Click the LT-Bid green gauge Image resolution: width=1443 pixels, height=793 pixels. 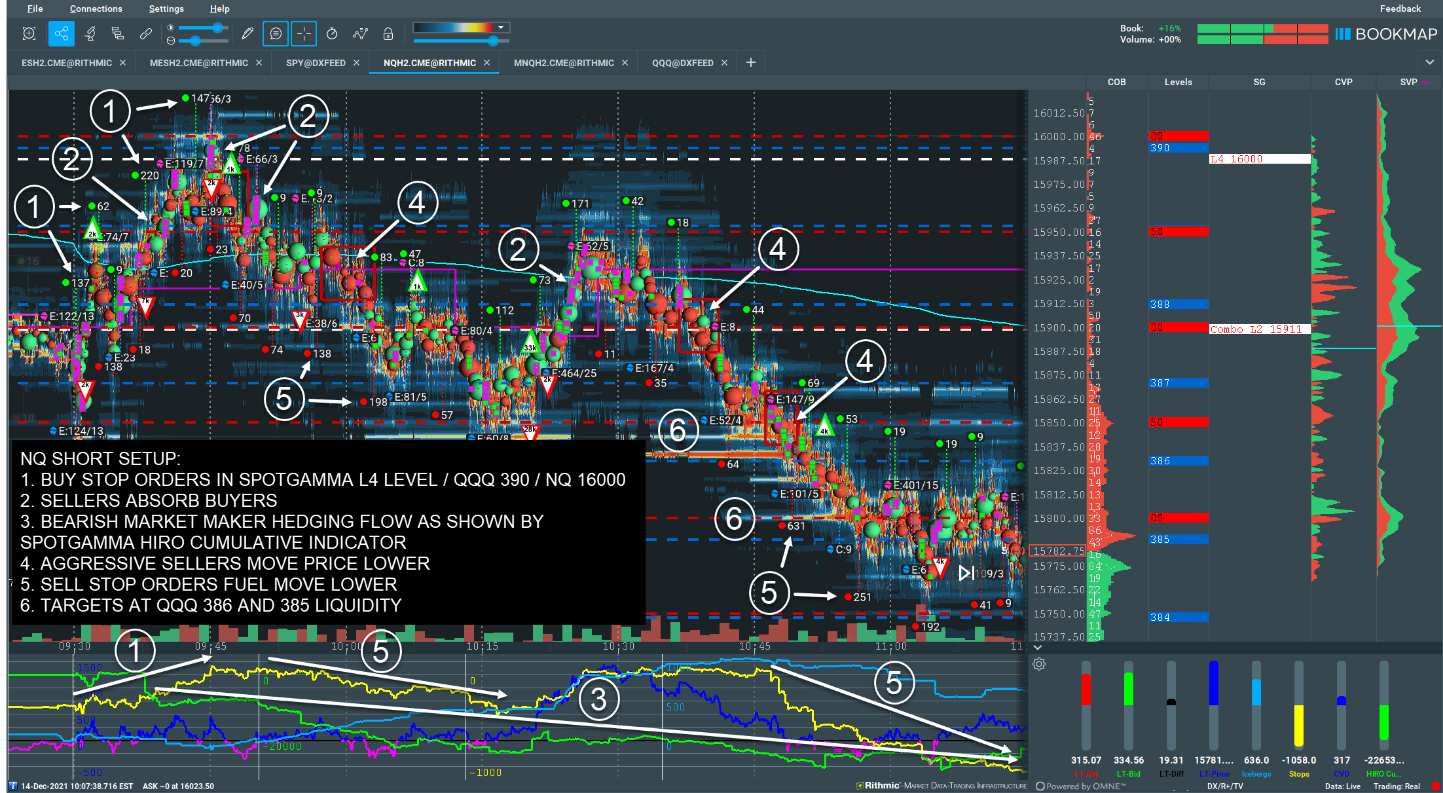(1128, 706)
